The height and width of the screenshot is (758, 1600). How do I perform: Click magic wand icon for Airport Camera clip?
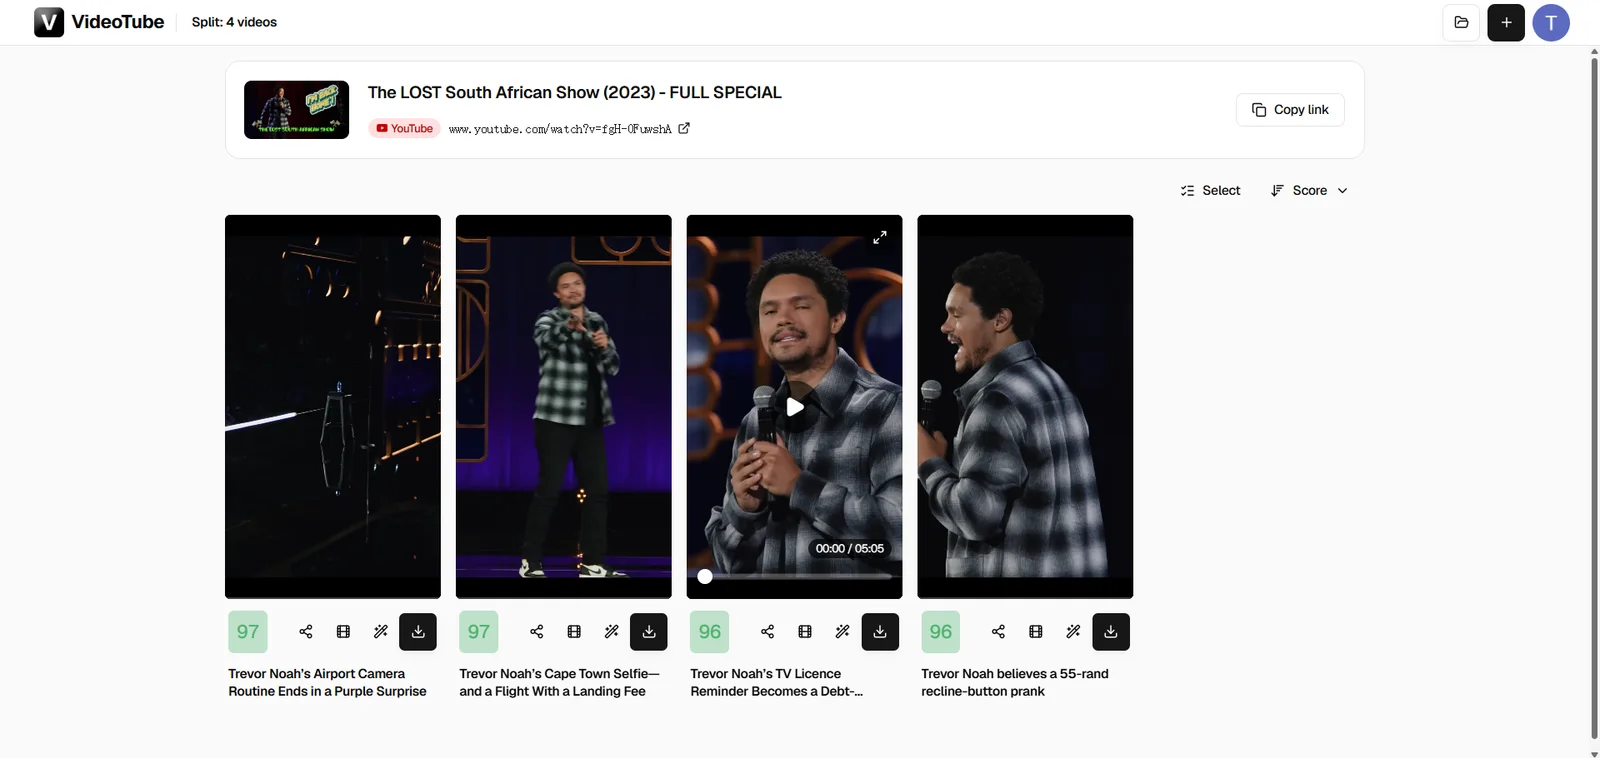(381, 631)
